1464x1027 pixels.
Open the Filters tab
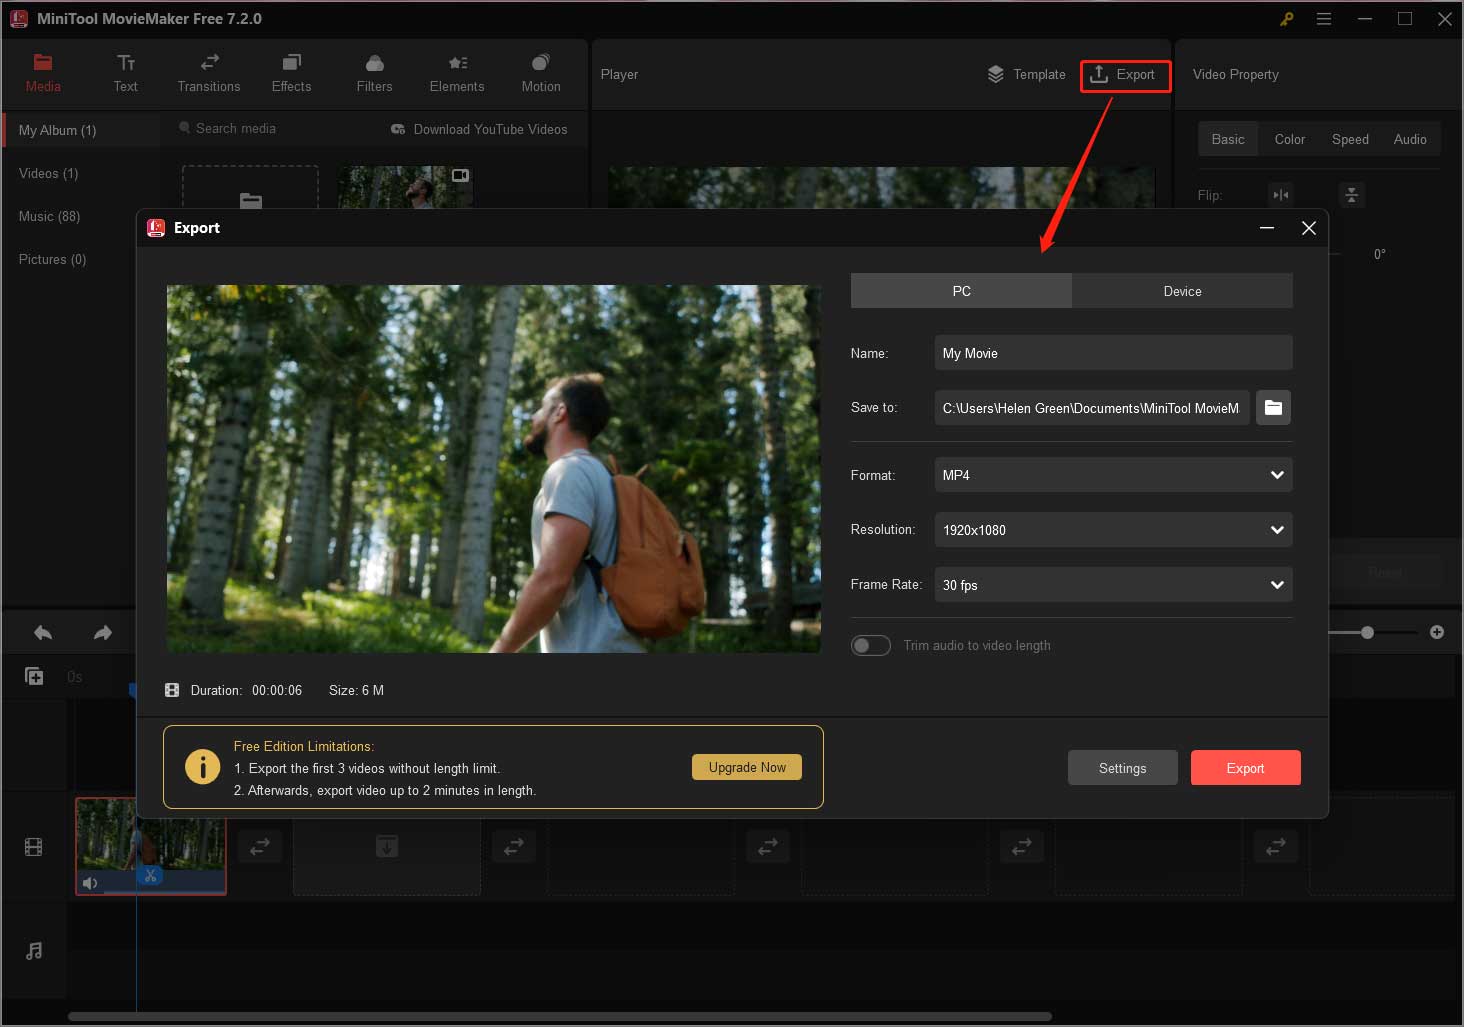pyautogui.click(x=374, y=74)
